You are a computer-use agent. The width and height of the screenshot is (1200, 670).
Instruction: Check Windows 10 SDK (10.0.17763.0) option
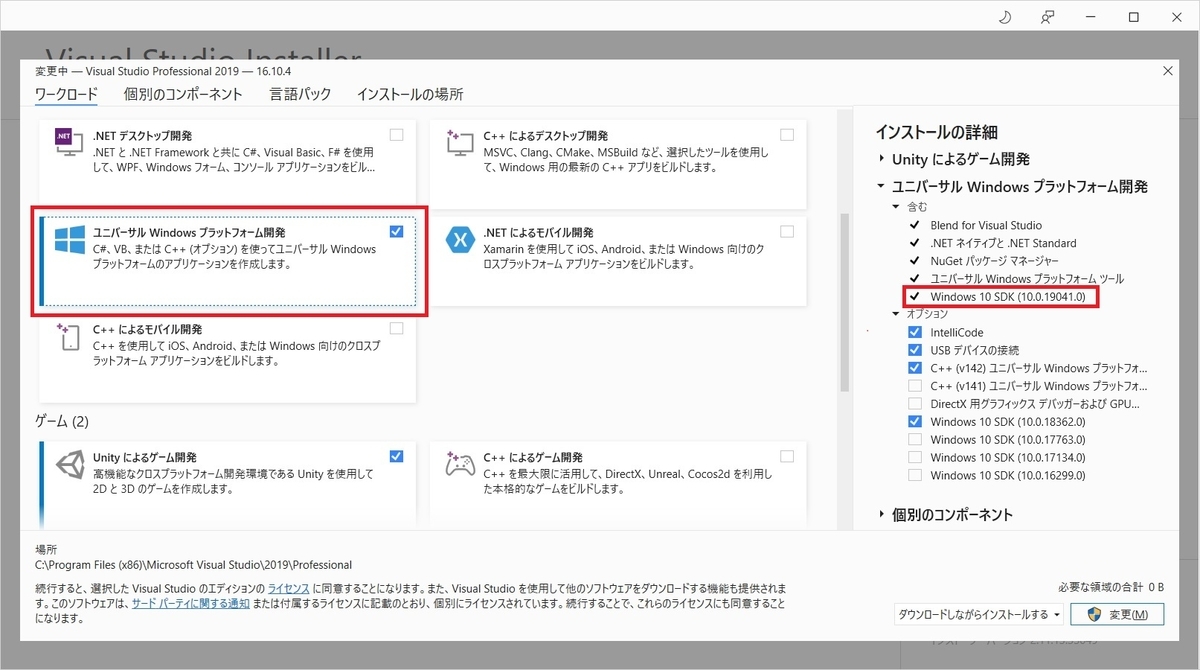point(915,440)
